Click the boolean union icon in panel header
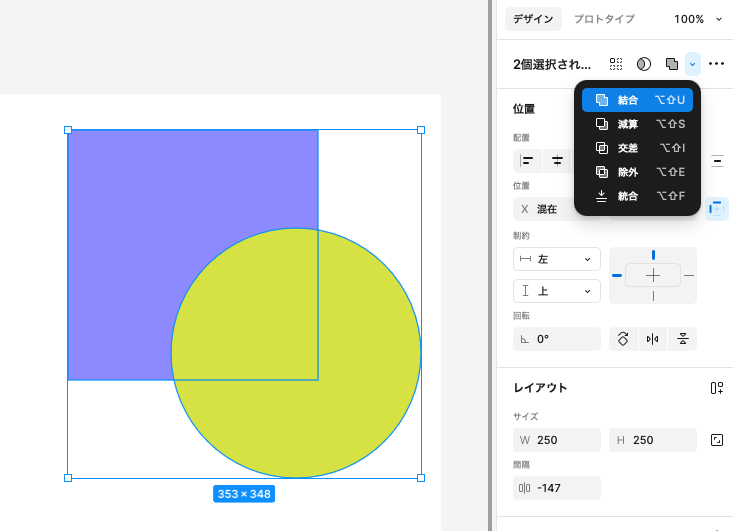 [672, 64]
